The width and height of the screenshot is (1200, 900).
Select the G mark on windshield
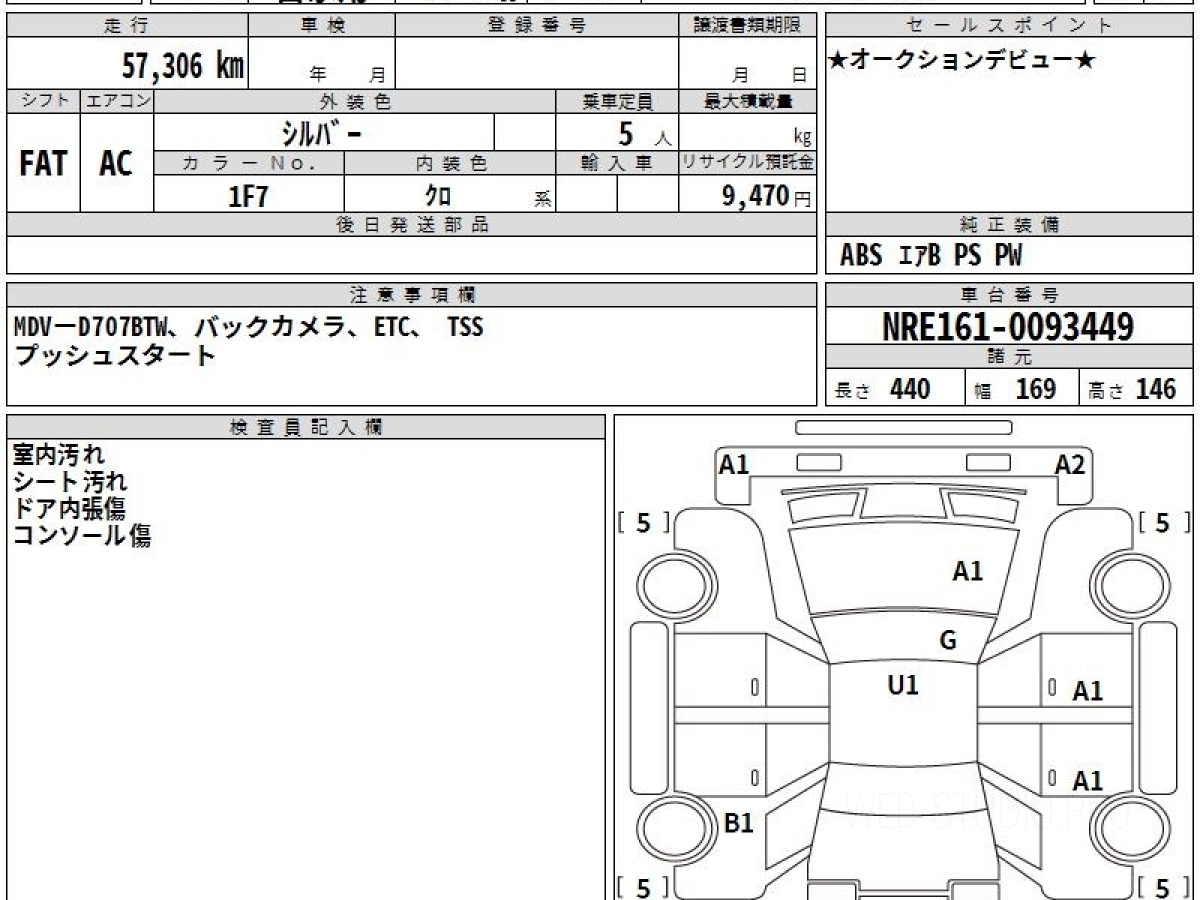(948, 641)
